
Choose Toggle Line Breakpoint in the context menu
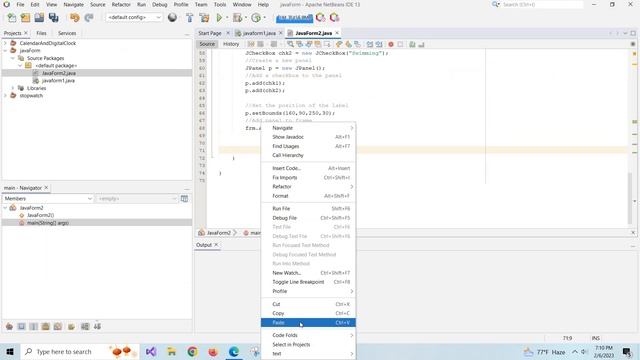[x=308, y=282]
